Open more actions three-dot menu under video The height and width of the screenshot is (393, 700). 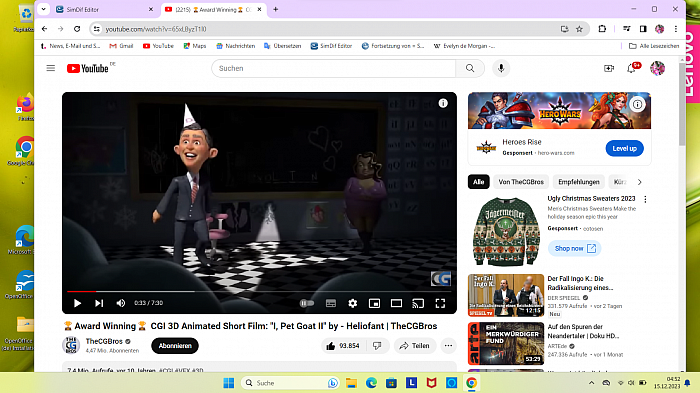[448, 346]
